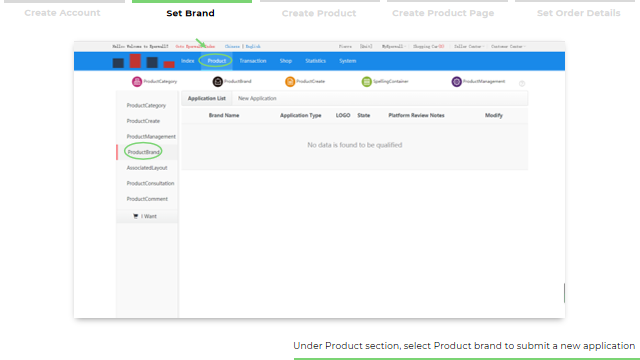Open the Statistics menu
Image resolution: width=640 pixels, height=360 pixels.
point(316,61)
